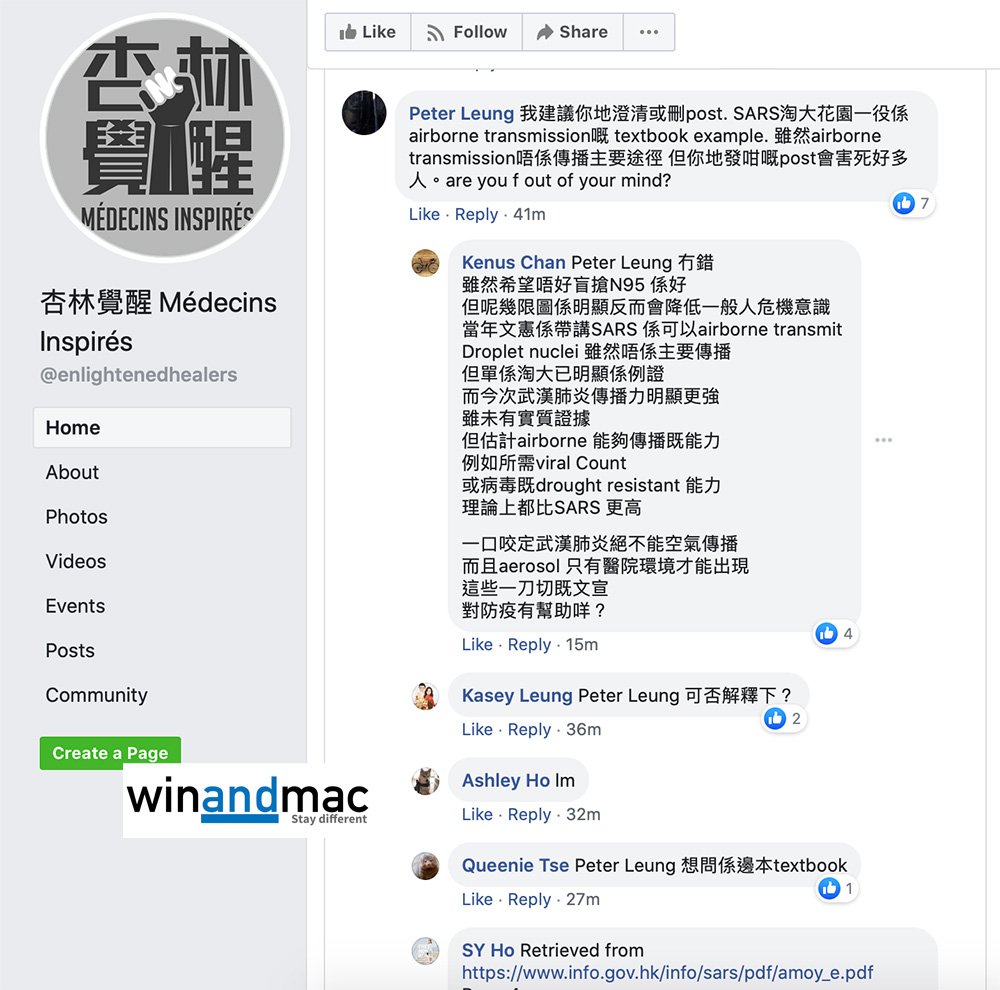Like Ashley Ho's comment
This screenshot has height=990, width=1000.
tap(477, 815)
